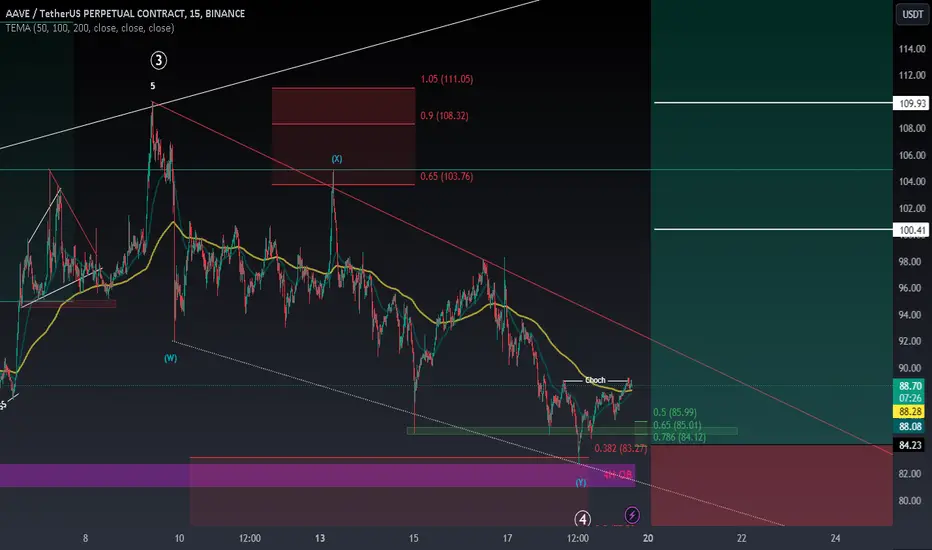Open the TEMA indicator legend
This screenshot has width=932, height=550.
90,28
